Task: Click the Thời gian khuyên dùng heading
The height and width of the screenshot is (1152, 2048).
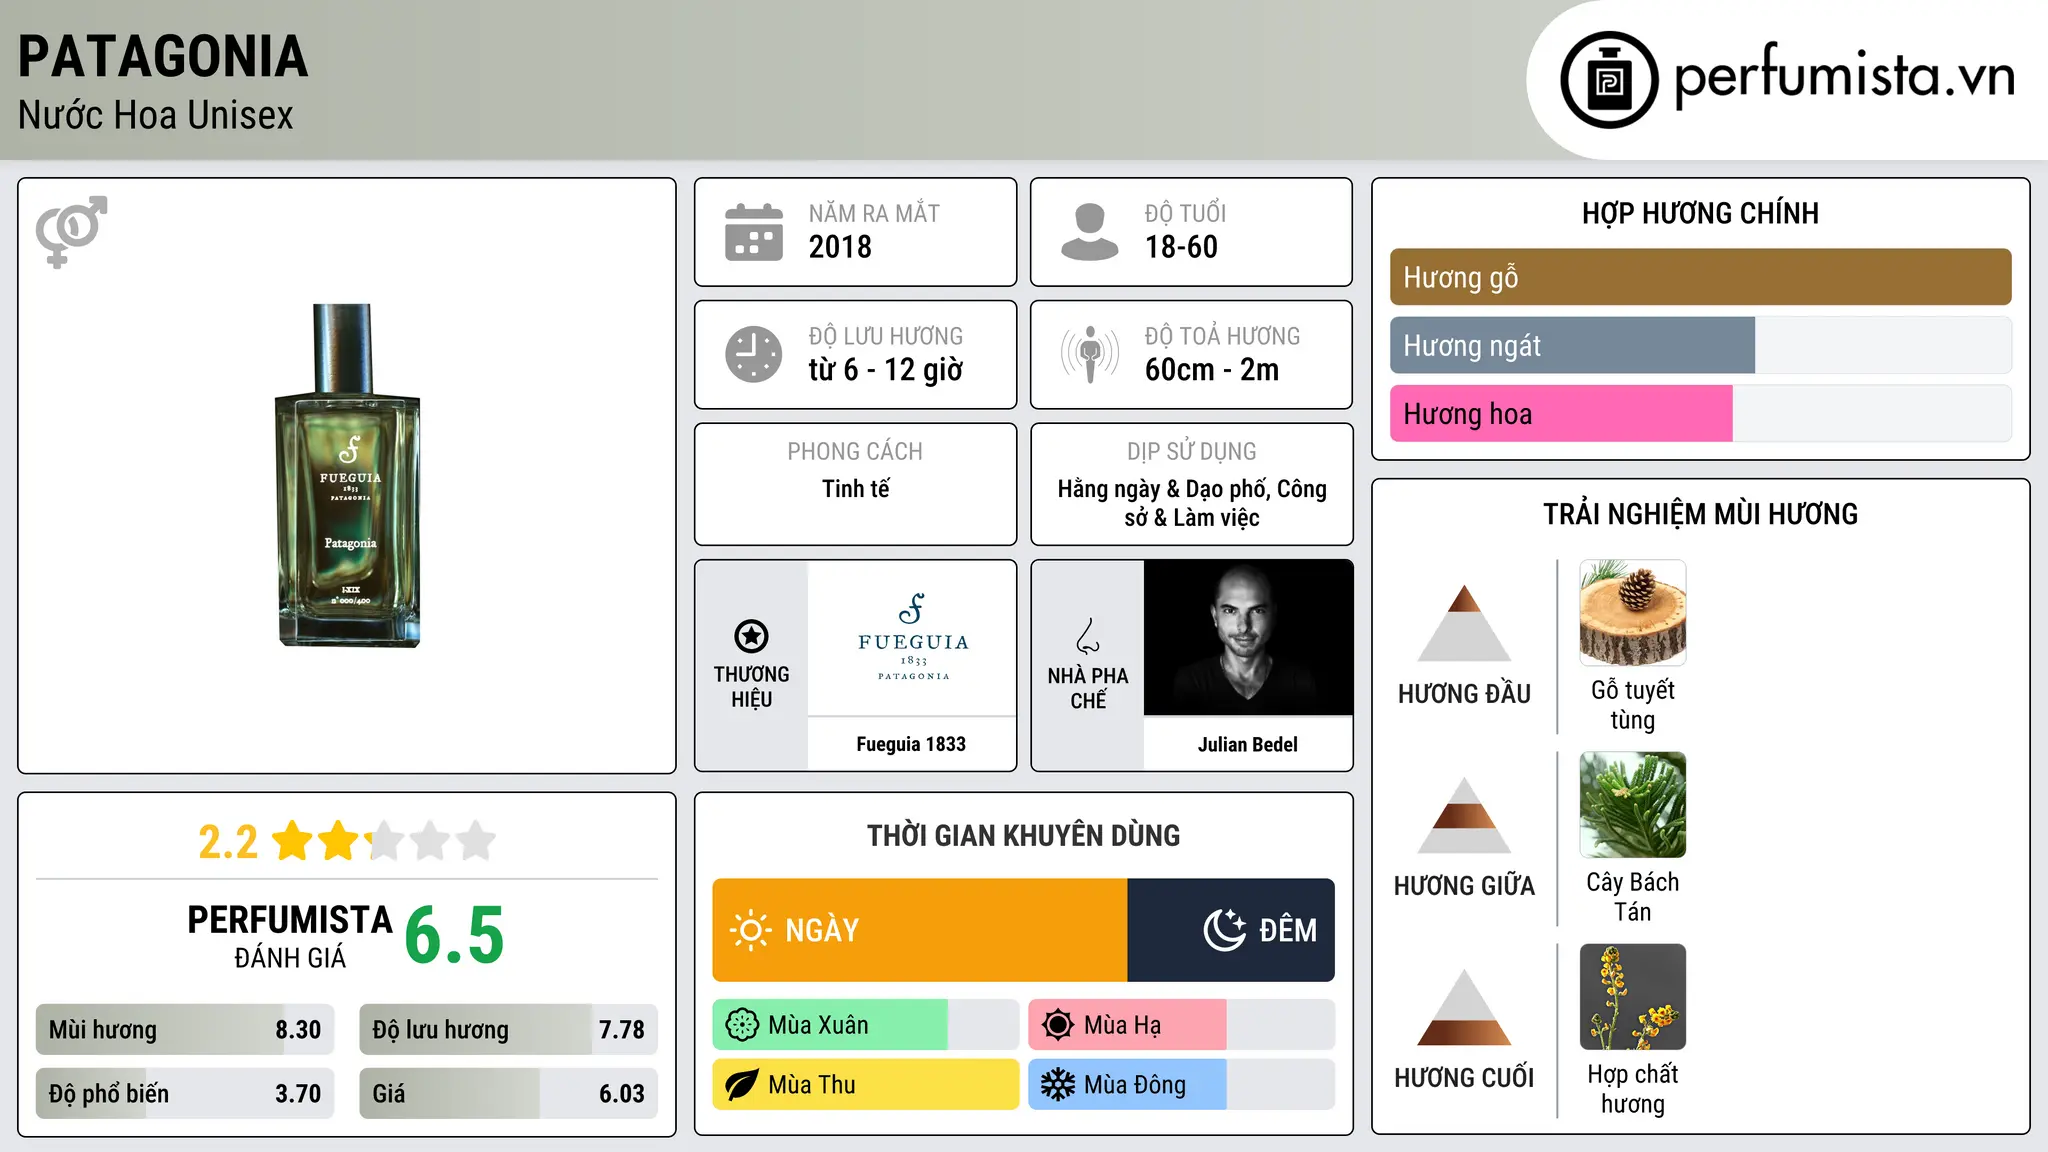Action: [1024, 836]
